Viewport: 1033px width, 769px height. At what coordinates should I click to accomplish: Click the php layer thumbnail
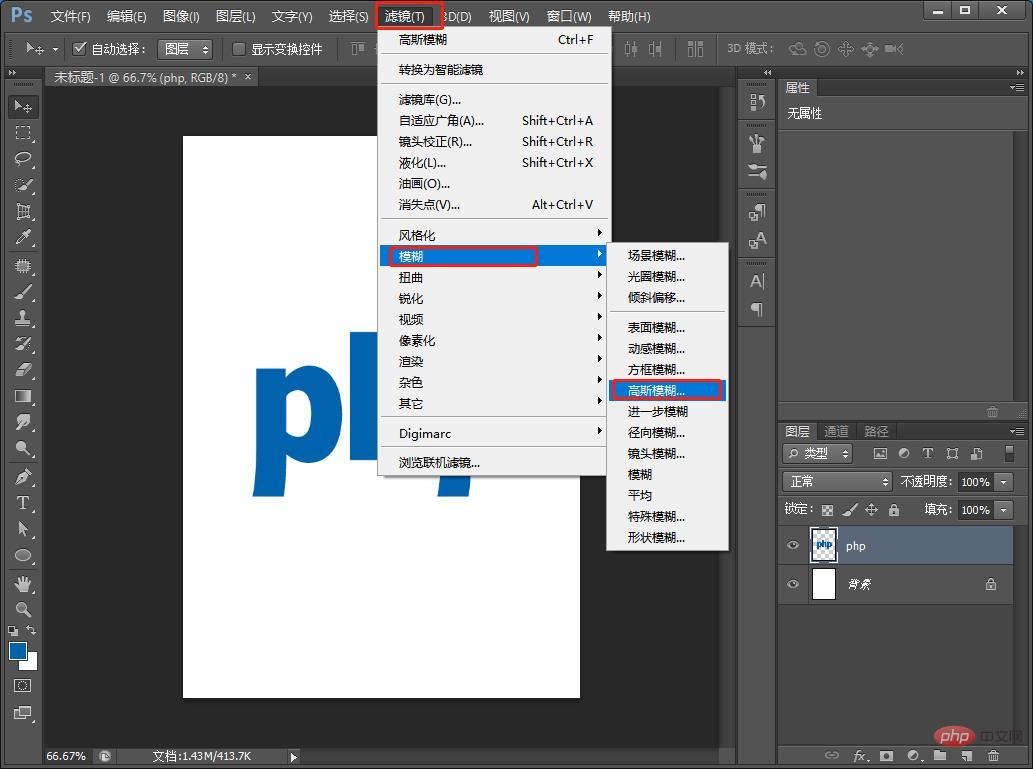point(823,545)
